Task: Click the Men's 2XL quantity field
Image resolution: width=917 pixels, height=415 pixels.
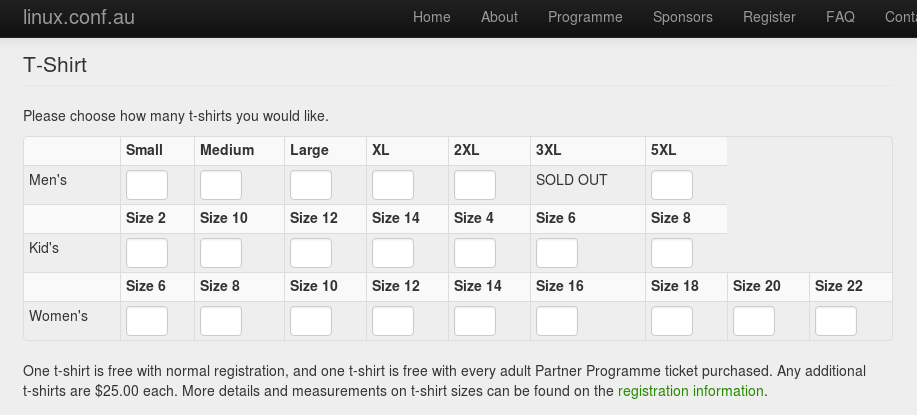Action: point(475,185)
